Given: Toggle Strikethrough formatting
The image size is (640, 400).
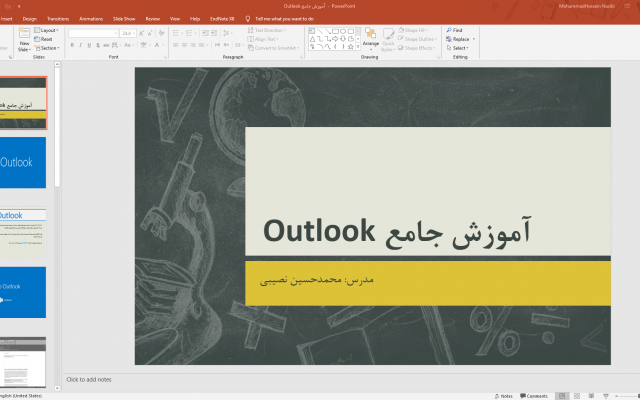Looking at the screenshot, I should [106, 45].
